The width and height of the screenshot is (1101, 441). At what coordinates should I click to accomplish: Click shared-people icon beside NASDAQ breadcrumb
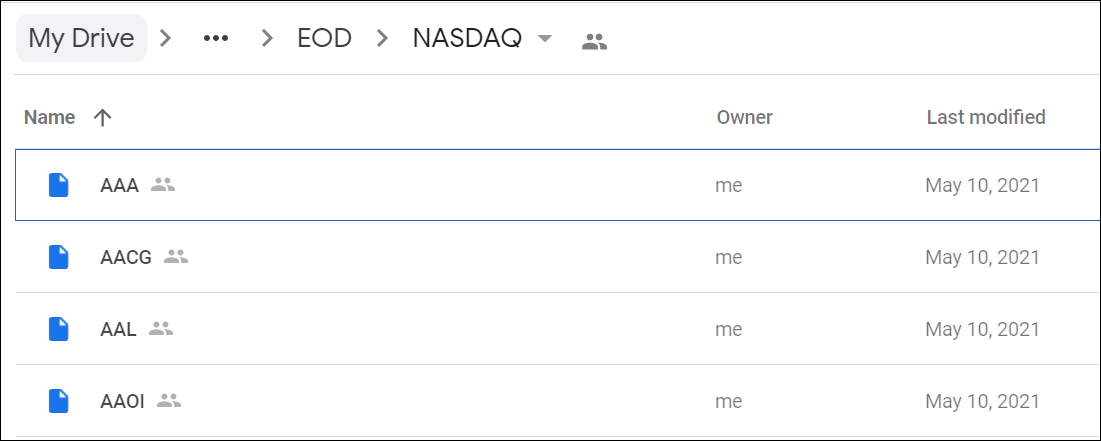(594, 42)
